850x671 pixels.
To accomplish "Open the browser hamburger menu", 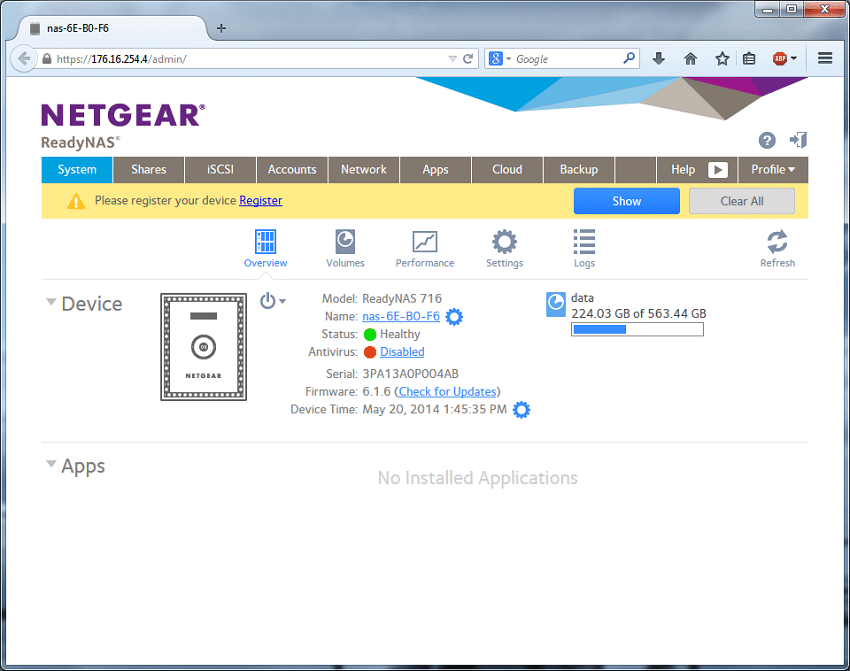I will (825, 58).
